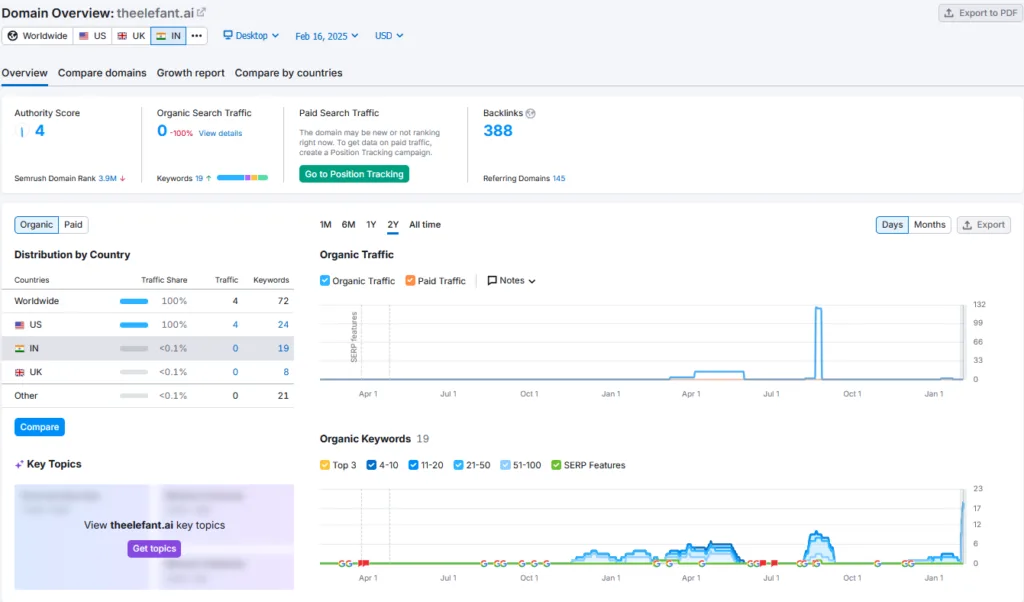Click Semrush Domain Rank down arrow

(122, 178)
